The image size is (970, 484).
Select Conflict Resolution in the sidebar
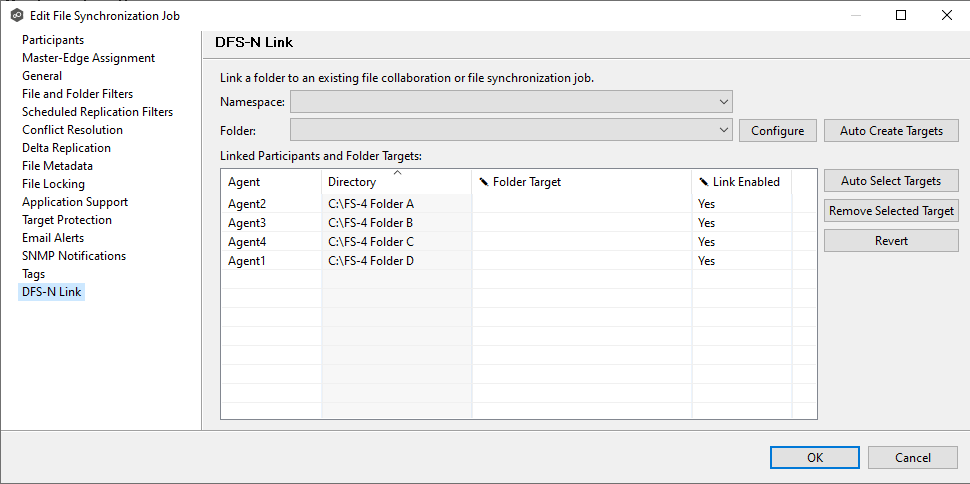72,130
